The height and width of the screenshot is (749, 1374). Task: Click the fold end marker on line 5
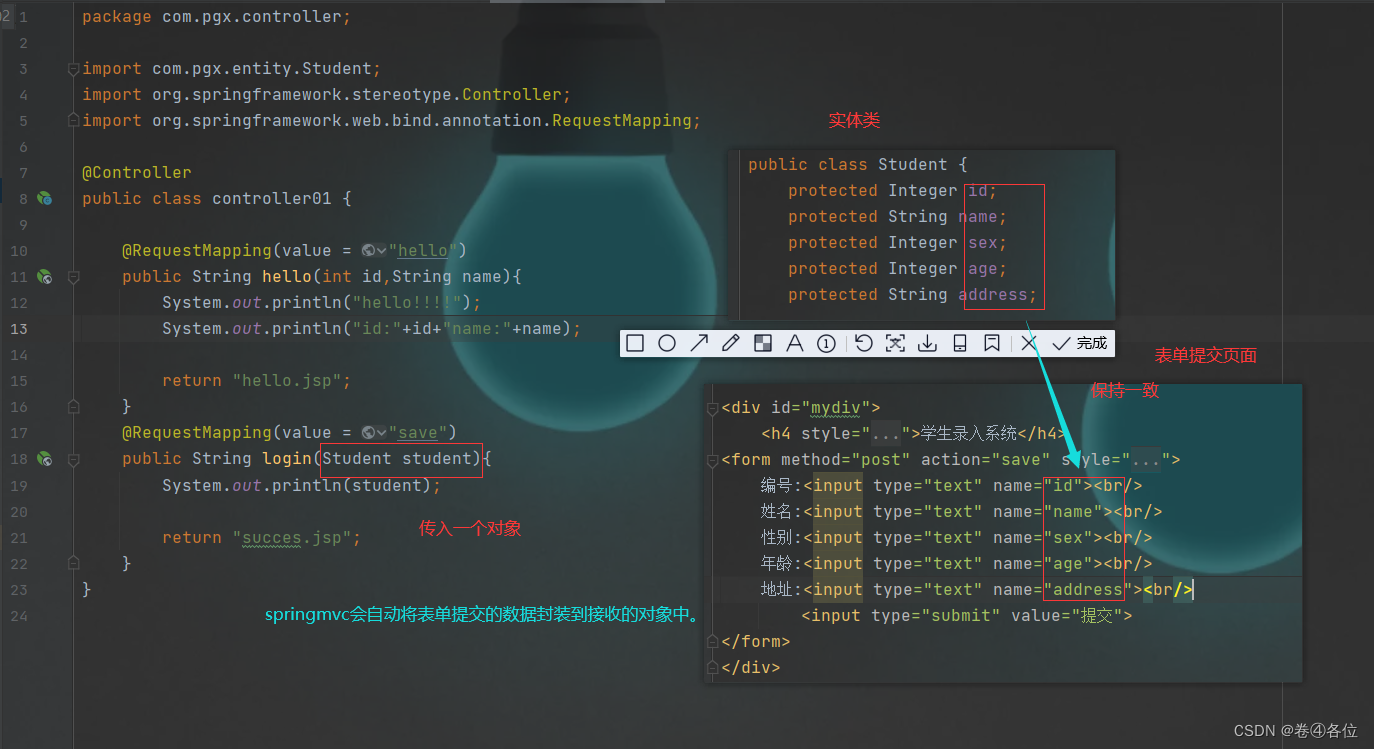click(x=73, y=120)
